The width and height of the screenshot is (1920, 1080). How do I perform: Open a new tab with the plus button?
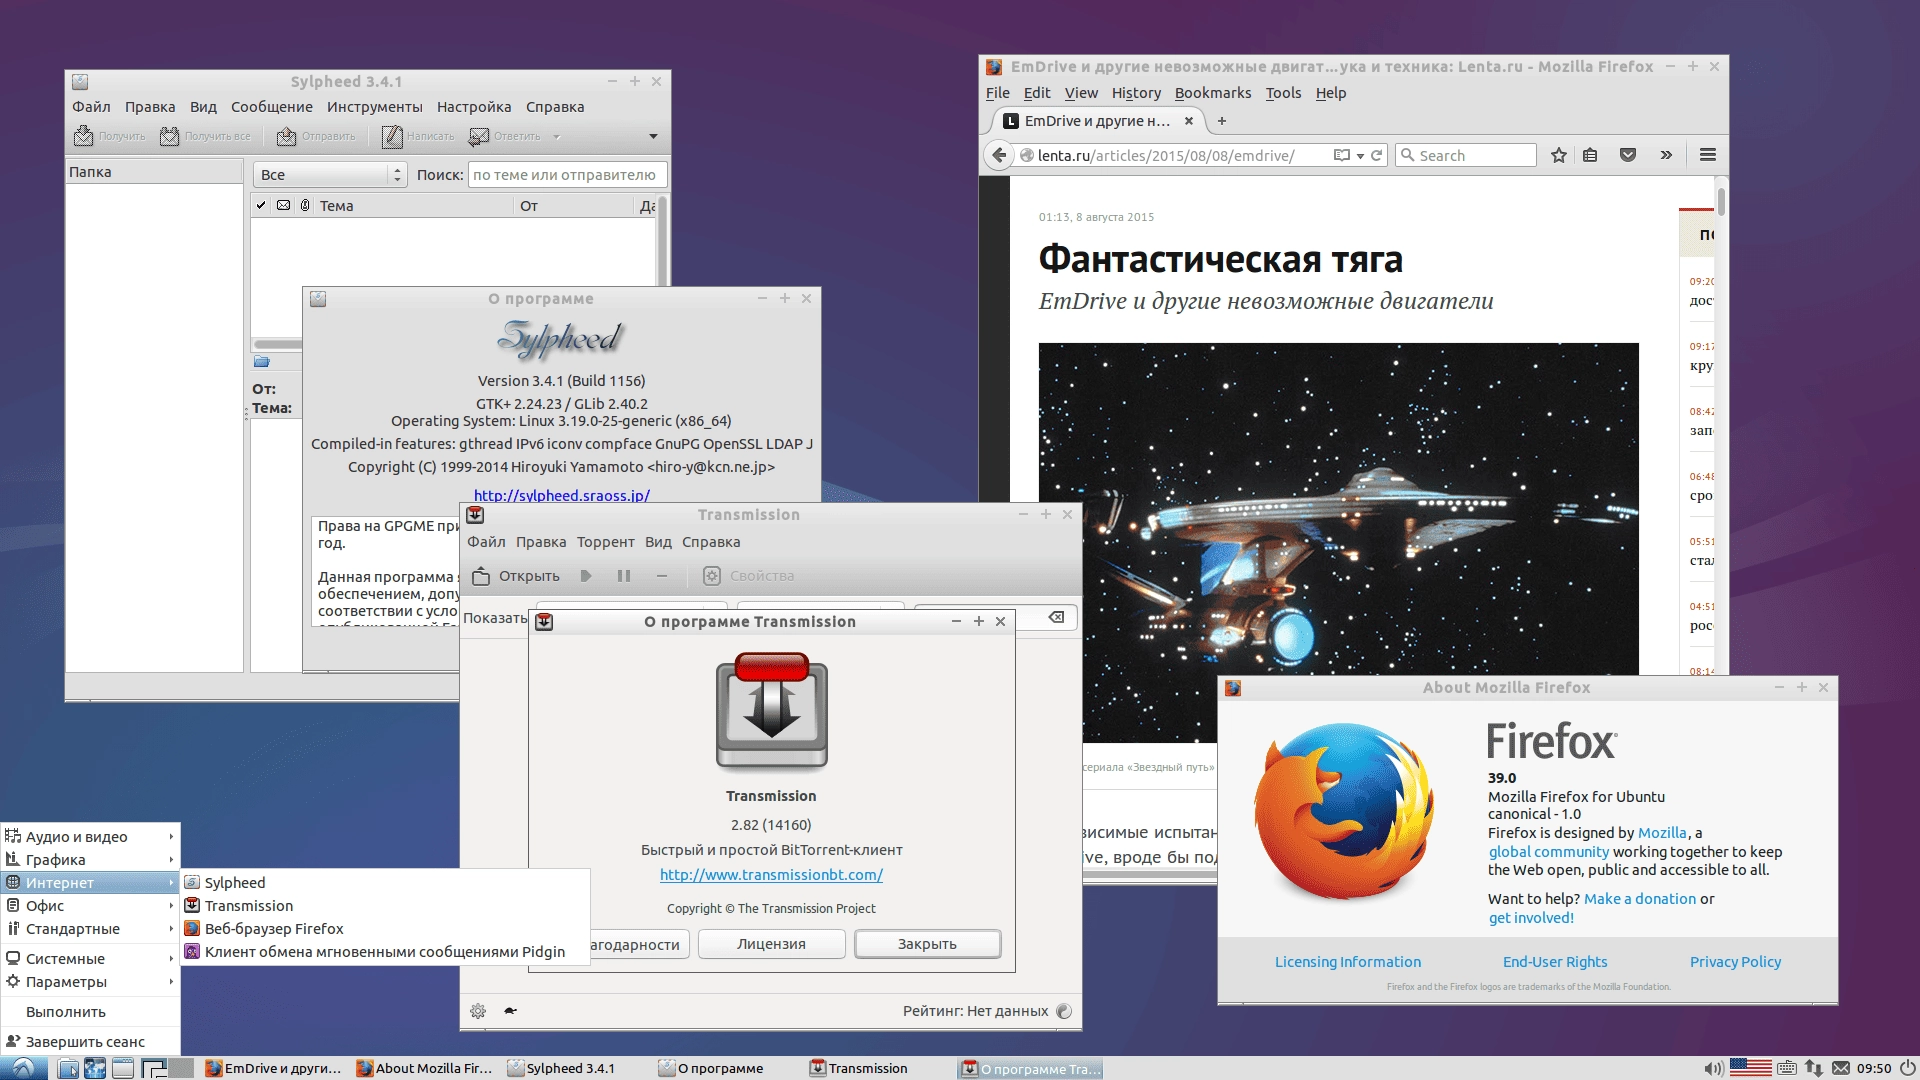1221,121
